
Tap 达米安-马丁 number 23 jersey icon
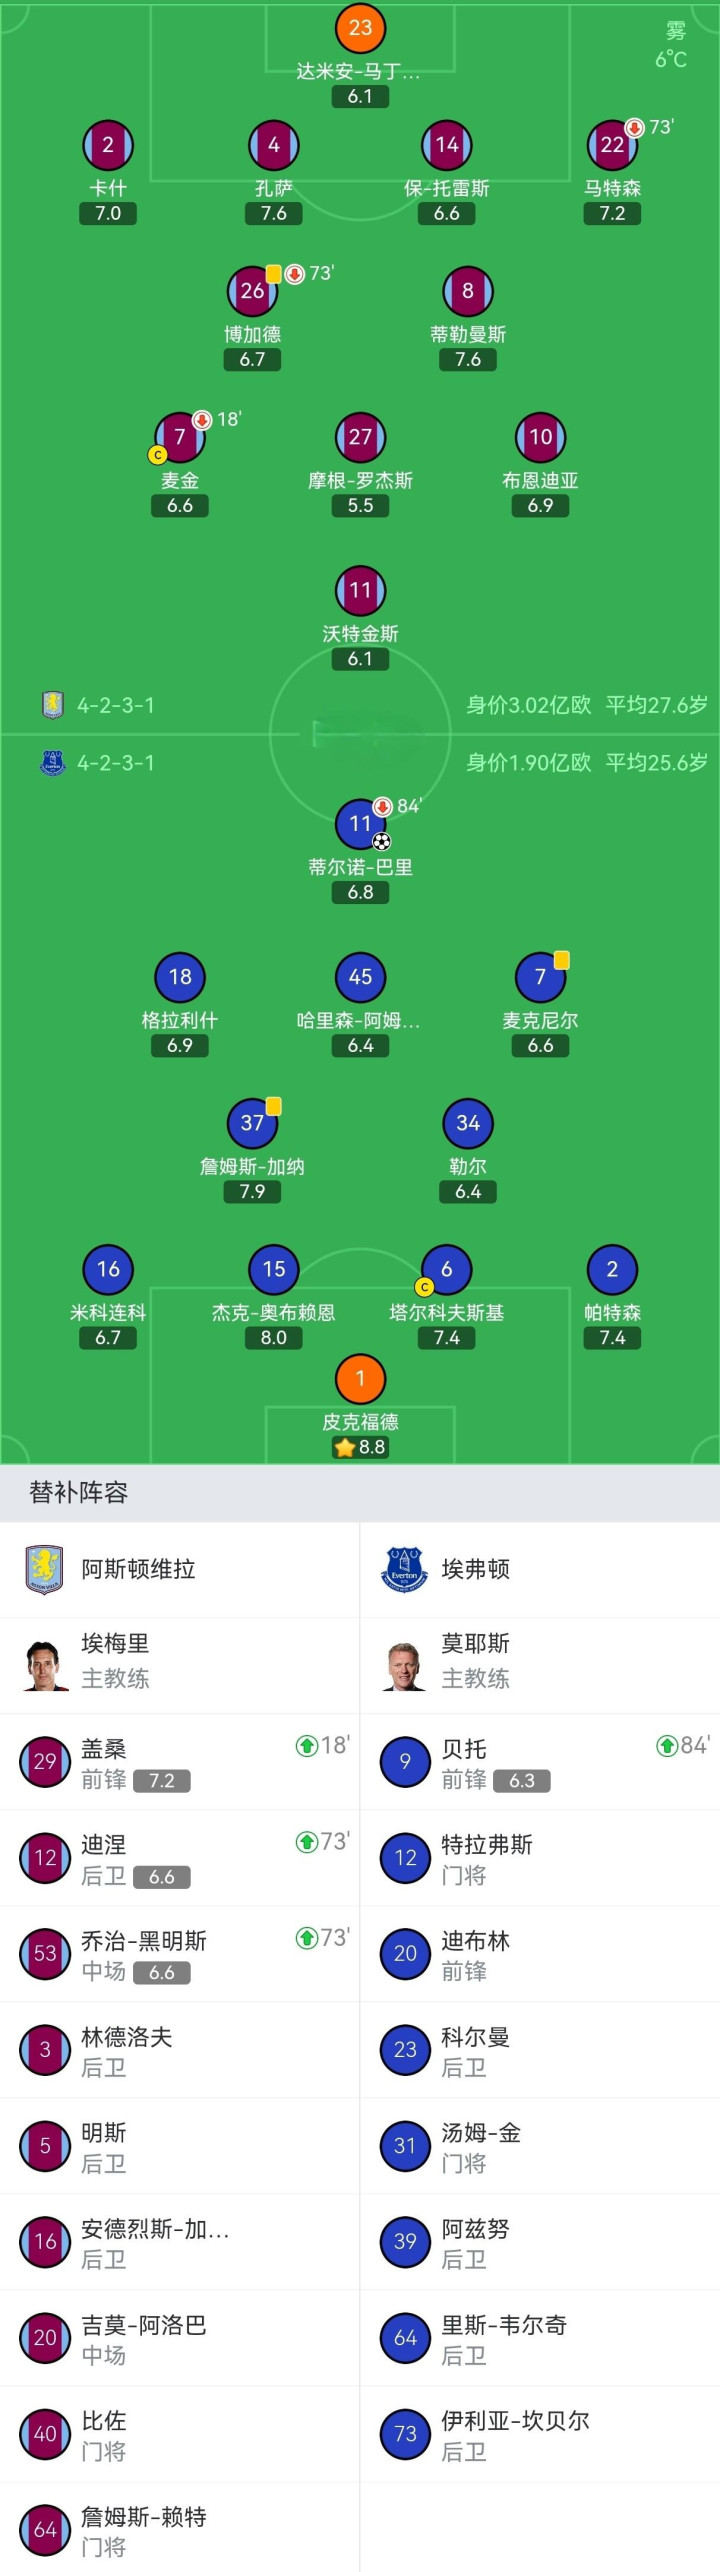[x=360, y=28]
